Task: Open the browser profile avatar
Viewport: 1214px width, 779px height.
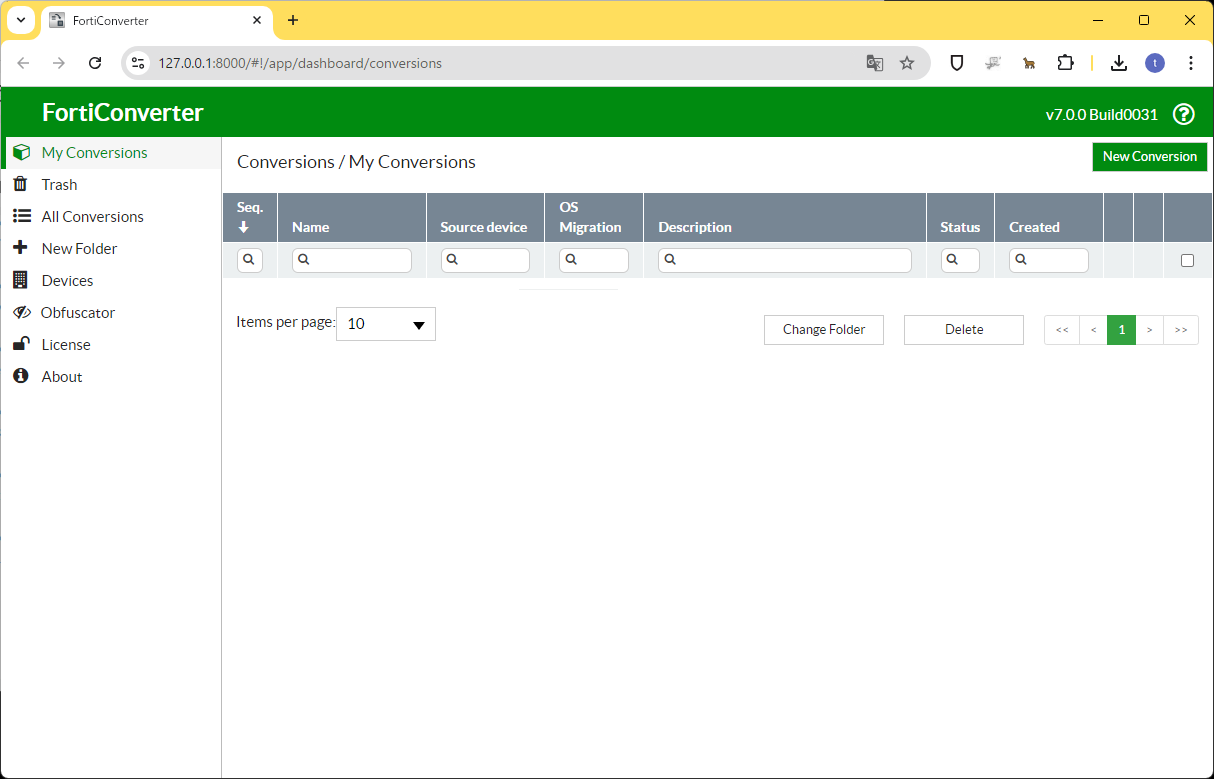Action: 1155,63
